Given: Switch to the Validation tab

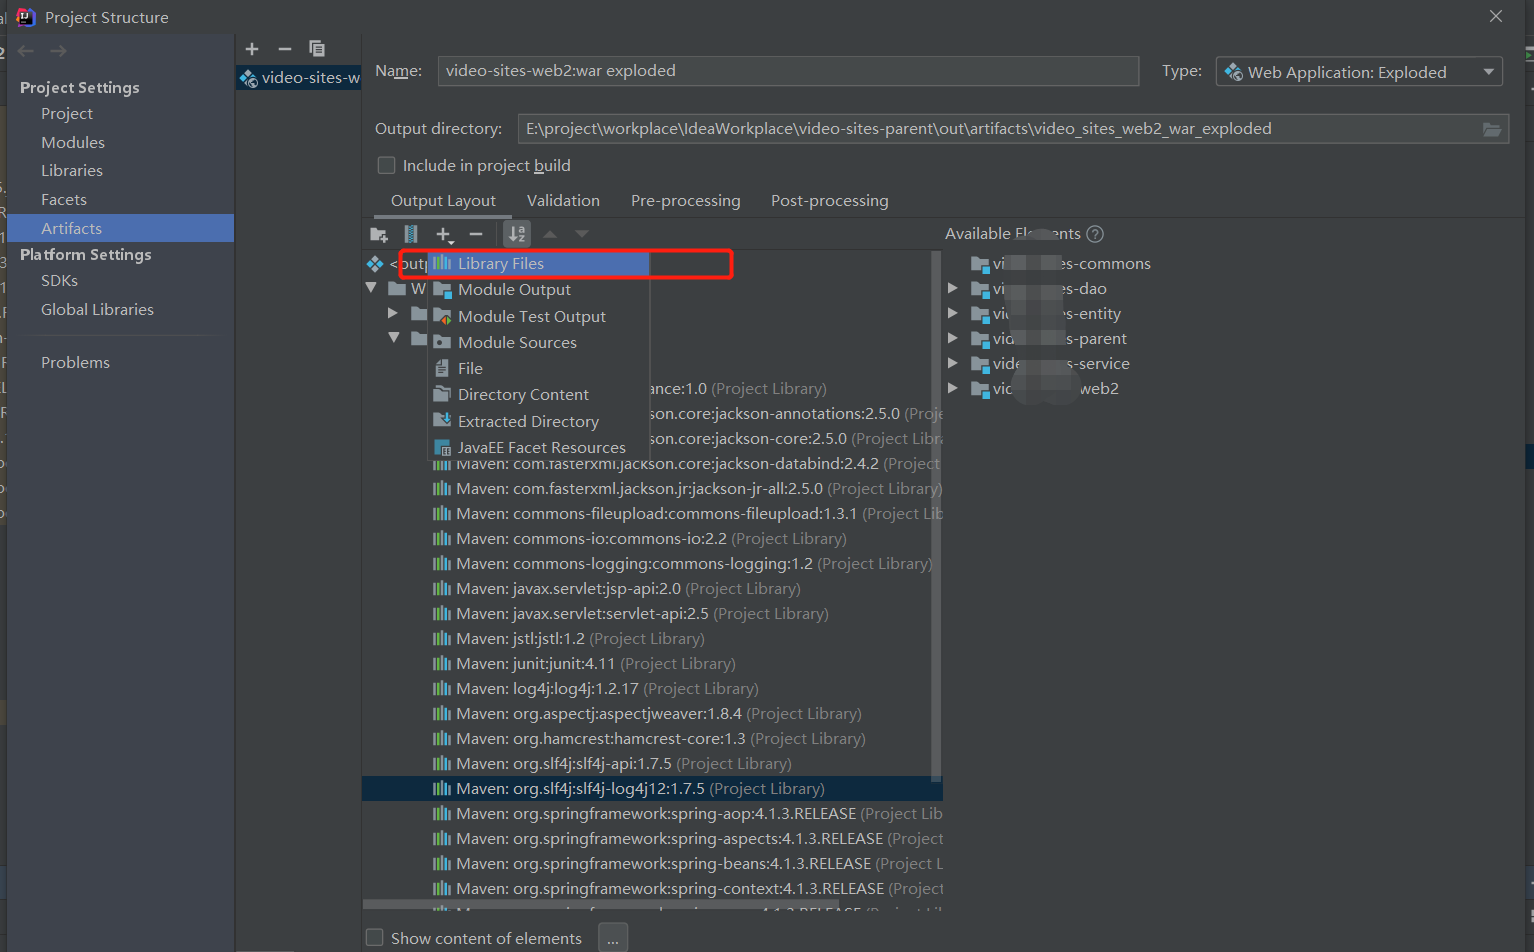Looking at the screenshot, I should click(x=563, y=200).
